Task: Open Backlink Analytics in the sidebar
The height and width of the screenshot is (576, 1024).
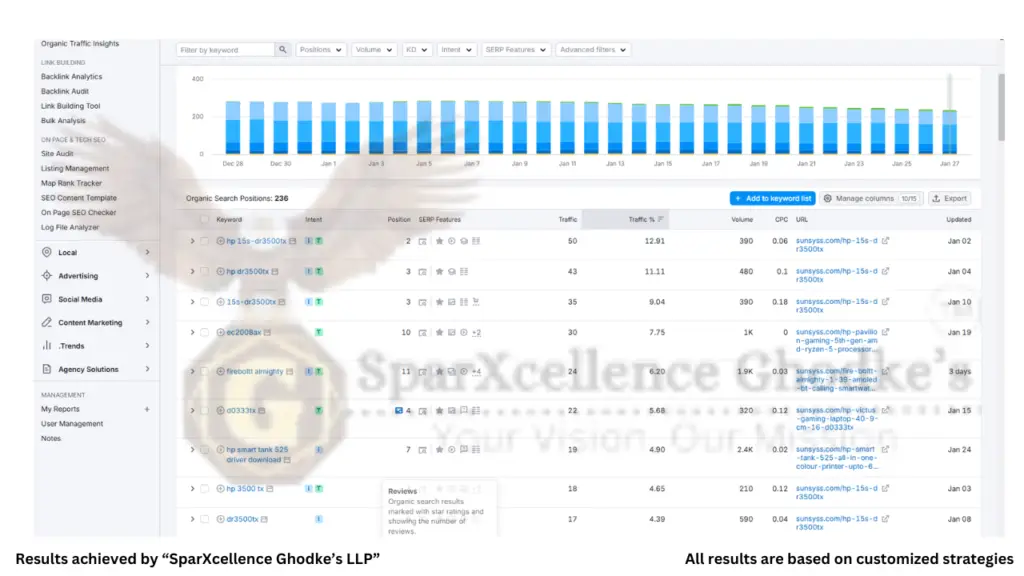Action: pos(72,76)
